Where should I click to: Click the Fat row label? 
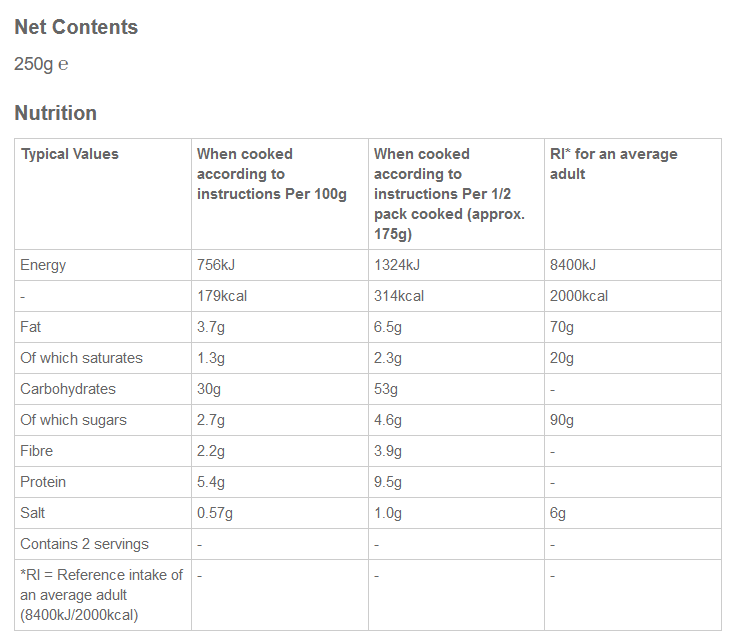pyautogui.click(x=31, y=327)
